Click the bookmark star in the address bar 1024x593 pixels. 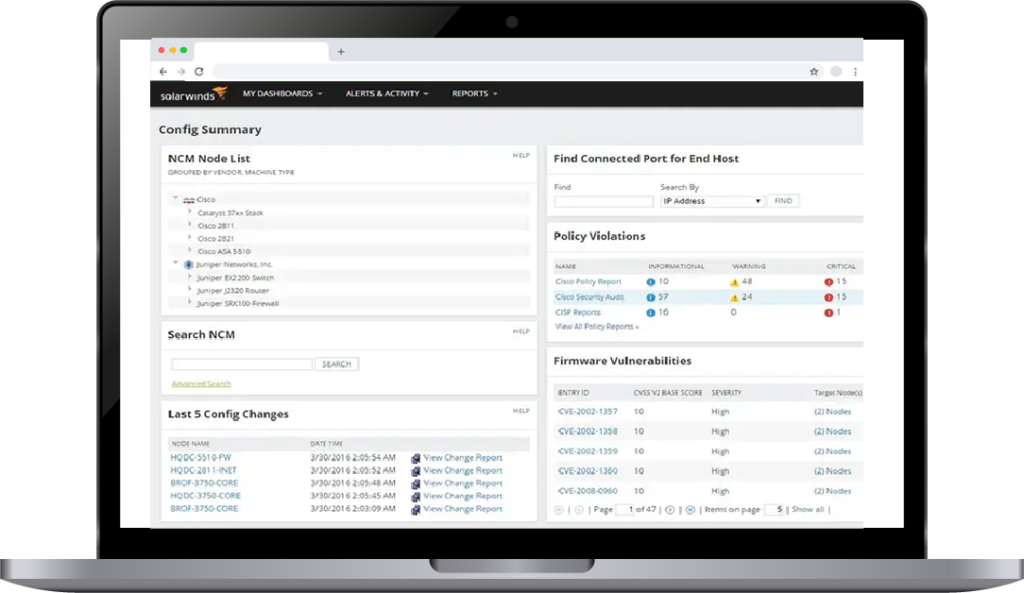tap(812, 71)
